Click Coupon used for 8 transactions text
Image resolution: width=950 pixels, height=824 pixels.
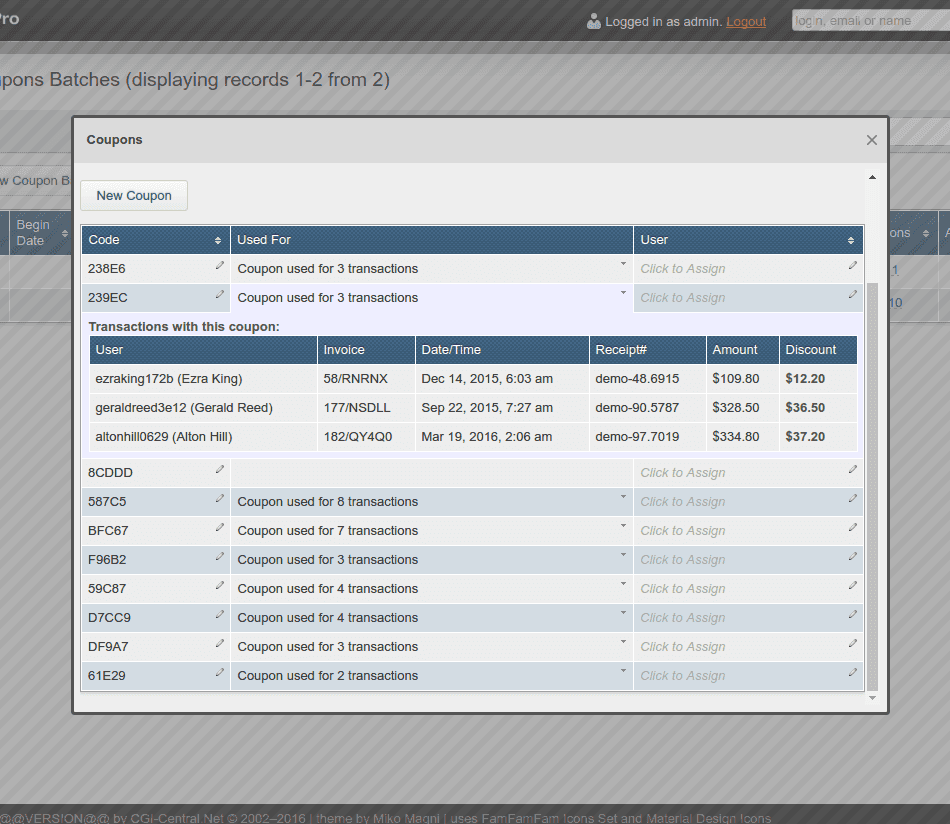click(x=328, y=502)
